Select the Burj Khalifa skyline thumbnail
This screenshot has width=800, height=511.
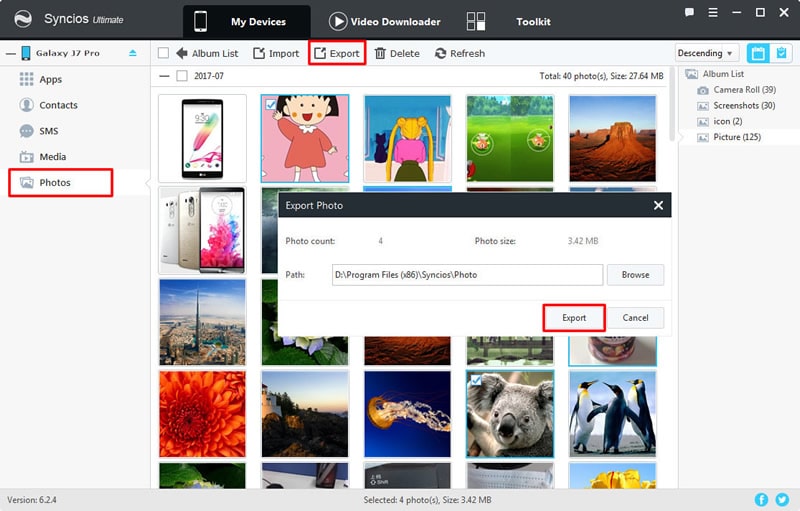203,322
